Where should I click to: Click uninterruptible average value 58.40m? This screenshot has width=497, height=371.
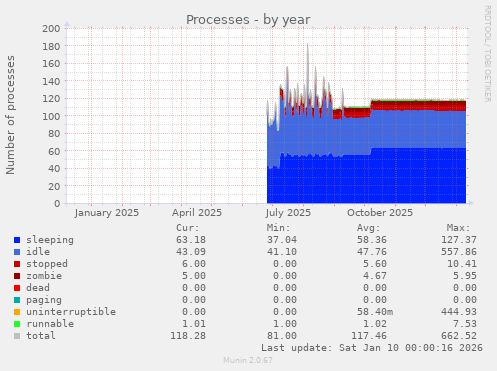[x=375, y=312]
